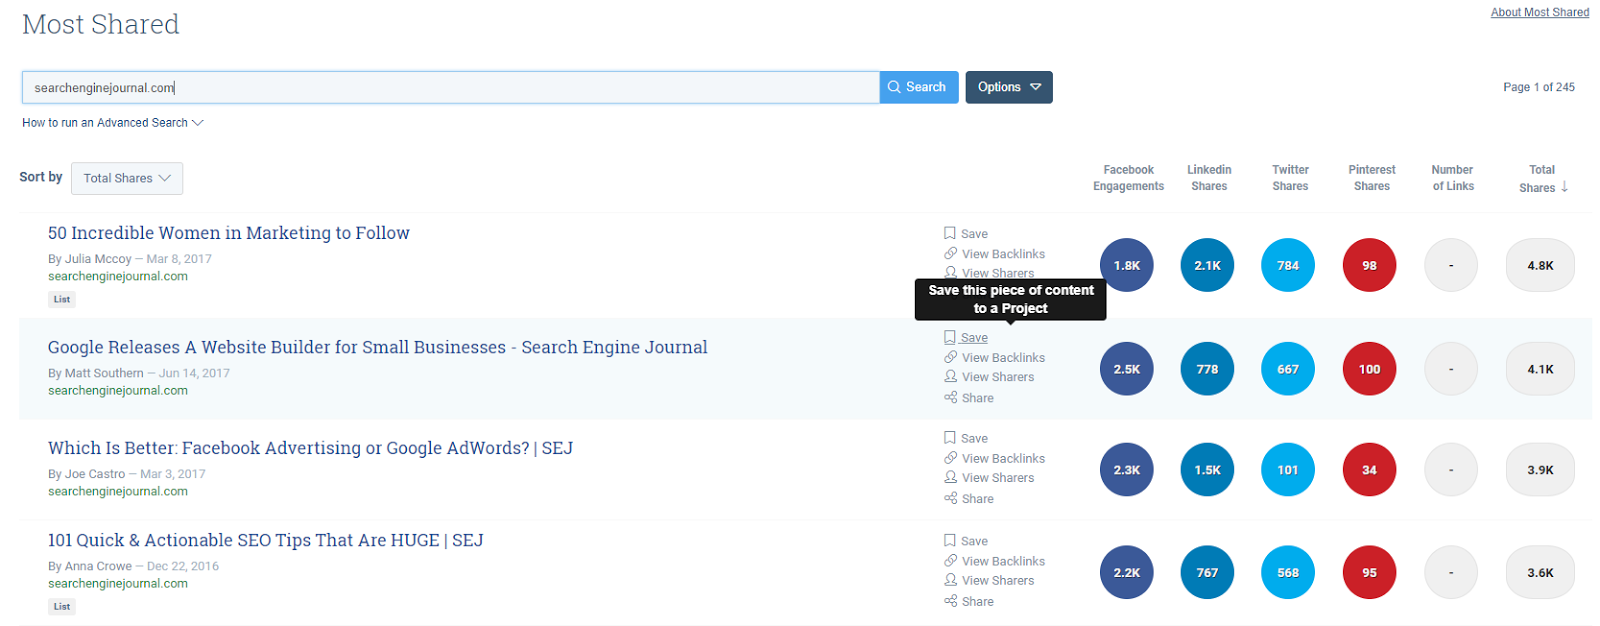This screenshot has width=1600, height=626.
Task: Click the 667 Twitter shares circle
Action: click(x=1288, y=369)
